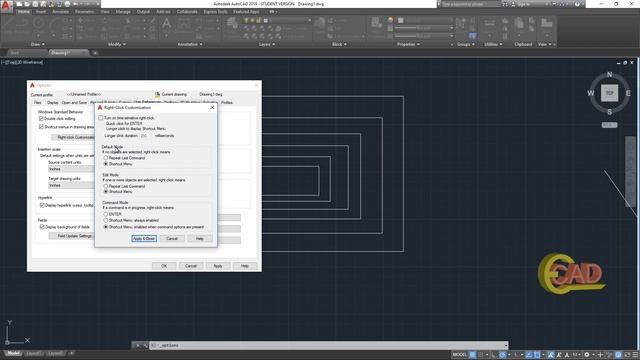Click the Open file icon in Quick Access toolbar
Image resolution: width=640 pixels, height=360 pixels.
click(x=27, y=4)
